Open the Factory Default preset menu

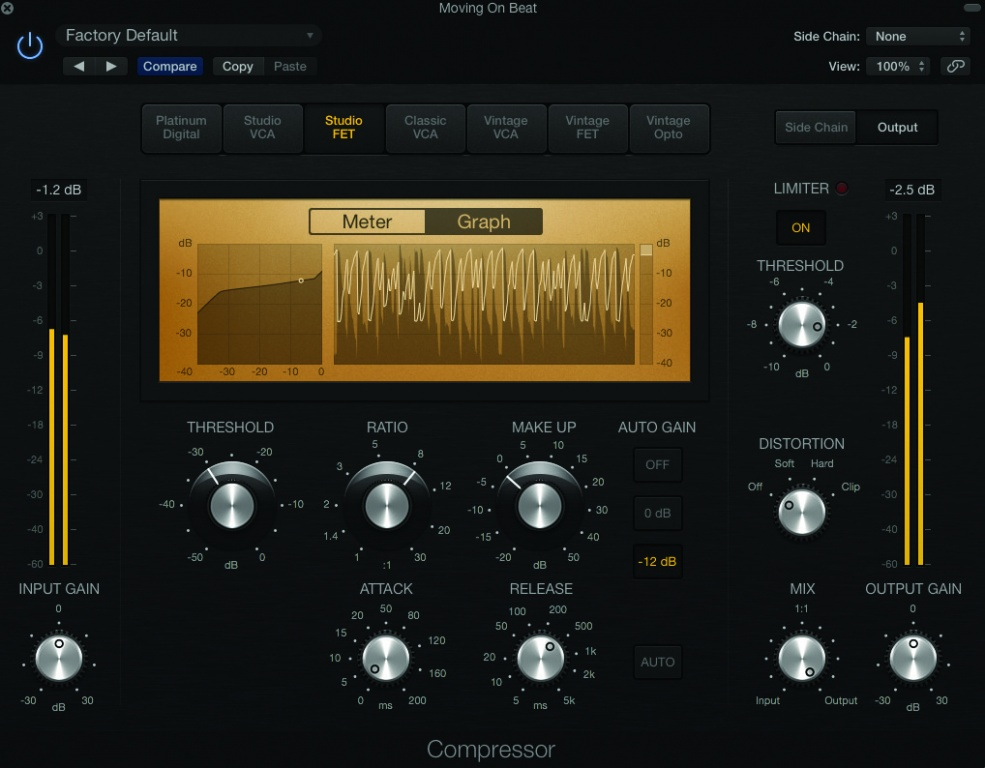pyautogui.click(x=188, y=35)
